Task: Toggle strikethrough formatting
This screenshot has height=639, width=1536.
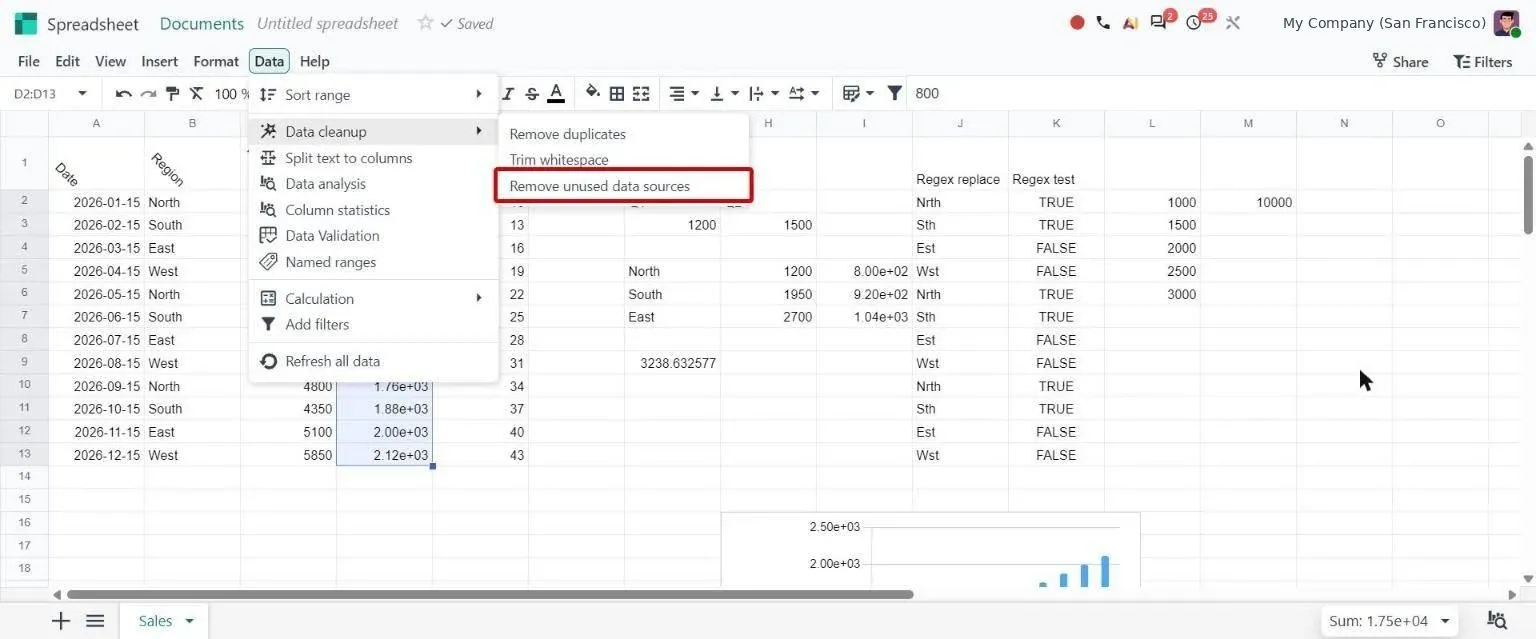Action: pos(532,94)
